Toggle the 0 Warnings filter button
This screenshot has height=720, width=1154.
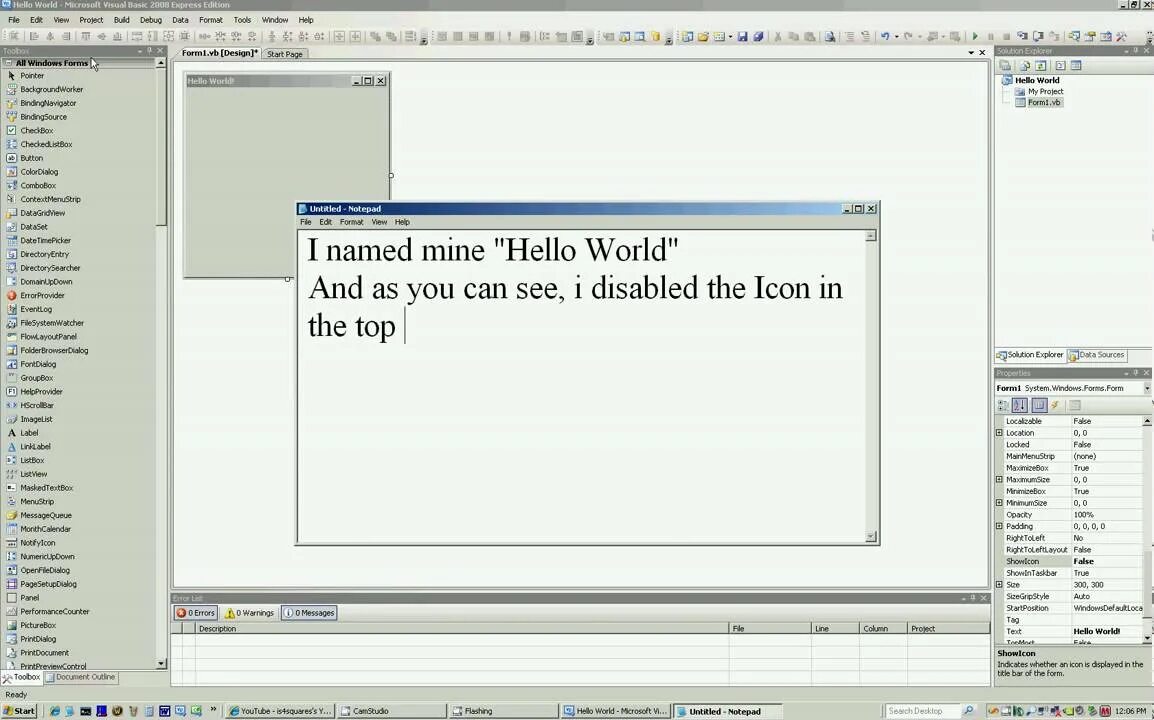249,613
